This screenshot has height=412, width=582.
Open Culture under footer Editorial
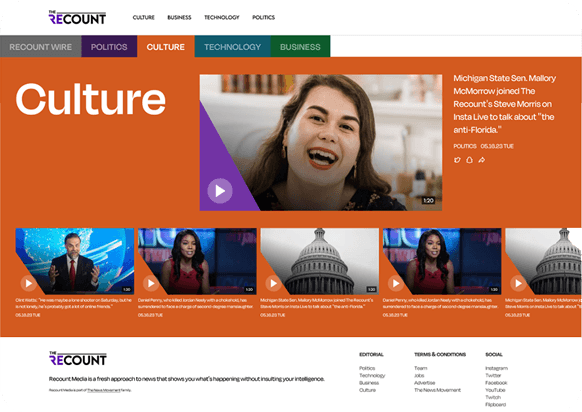[x=367, y=390]
